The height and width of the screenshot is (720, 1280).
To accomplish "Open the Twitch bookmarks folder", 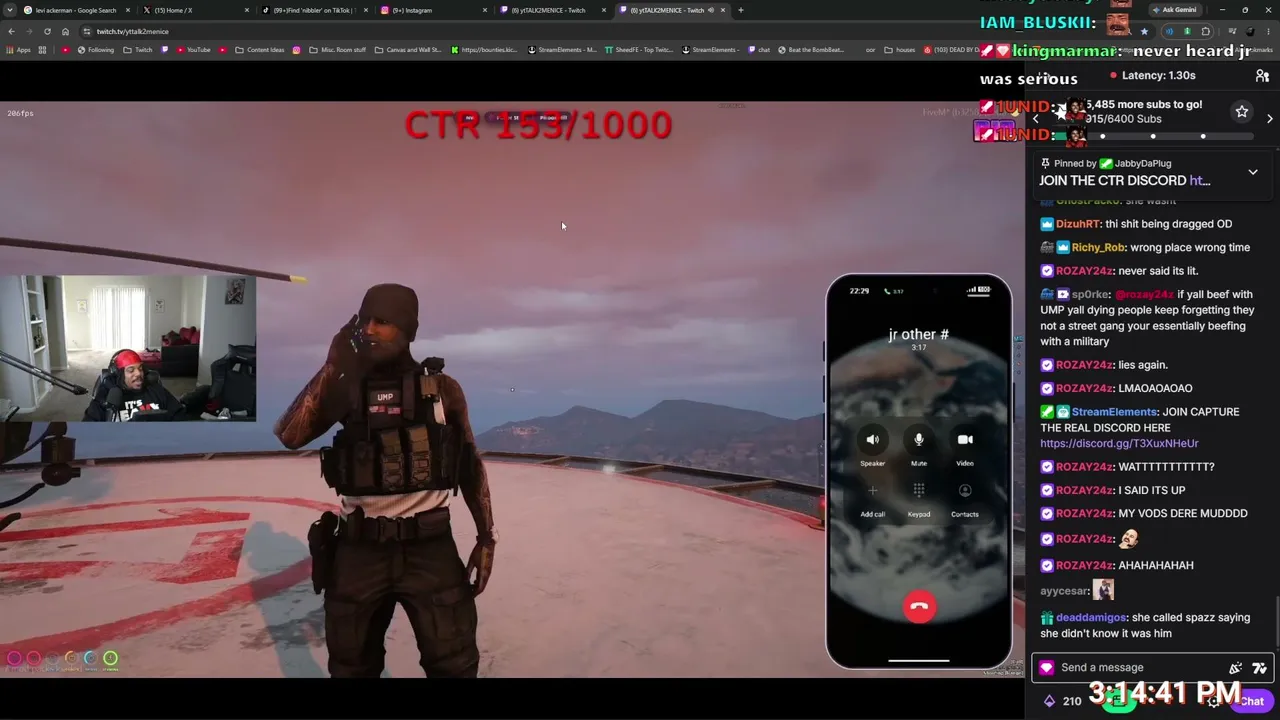I will point(138,50).
